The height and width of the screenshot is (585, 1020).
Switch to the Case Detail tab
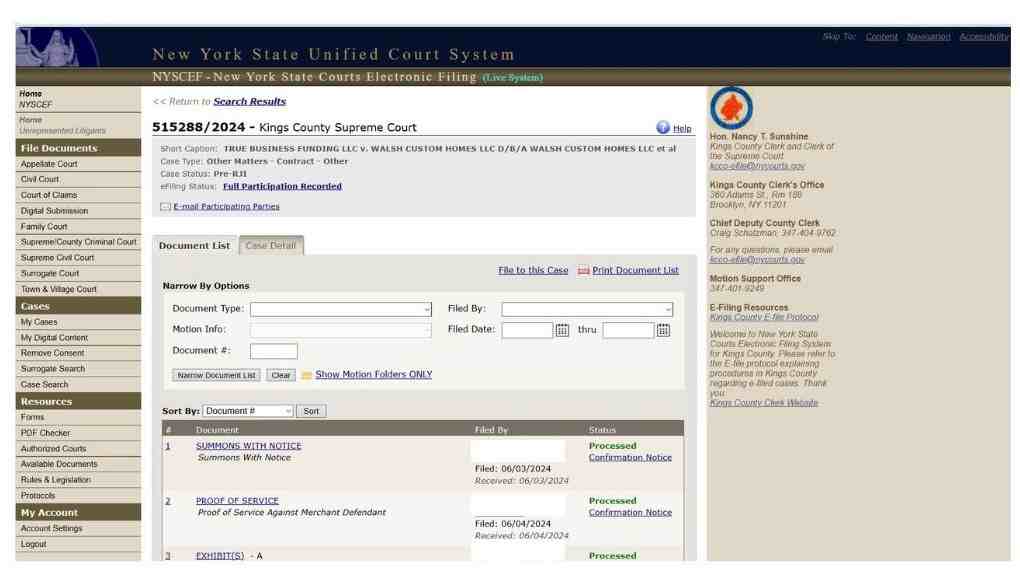click(271, 246)
